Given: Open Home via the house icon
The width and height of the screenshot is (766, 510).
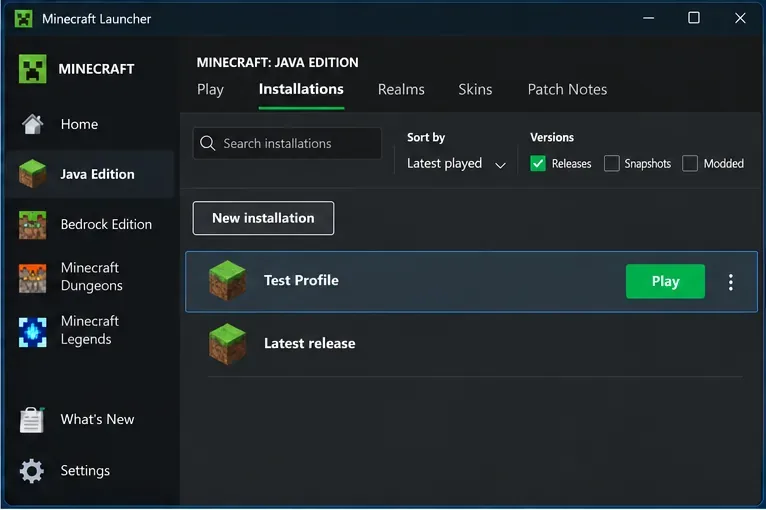Looking at the screenshot, I should pyautogui.click(x=32, y=124).
